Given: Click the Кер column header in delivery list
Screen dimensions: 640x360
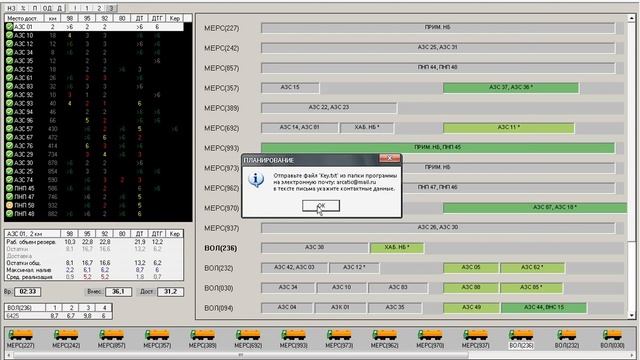Looking at the screenshot, I should [175, 18].
